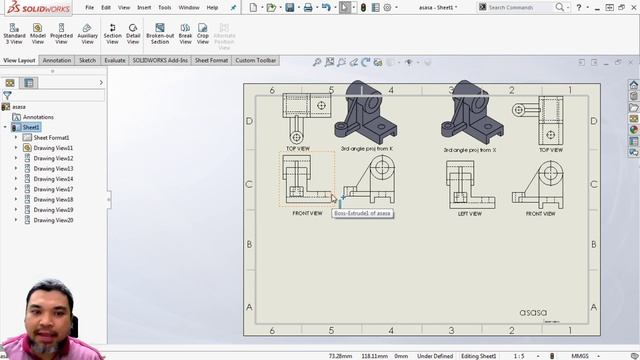Expand the Drawing View14 node
Screen dimensions: 640x360
16,179
